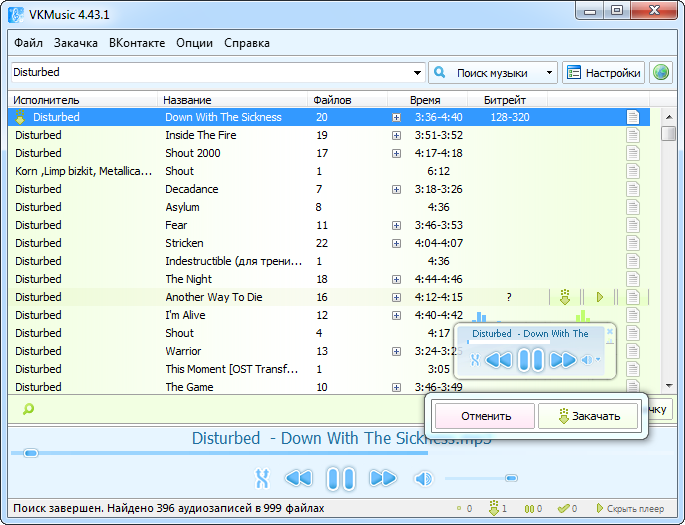Skip to next track in main player
Screen dimensions: 685x525
(383, 478)
